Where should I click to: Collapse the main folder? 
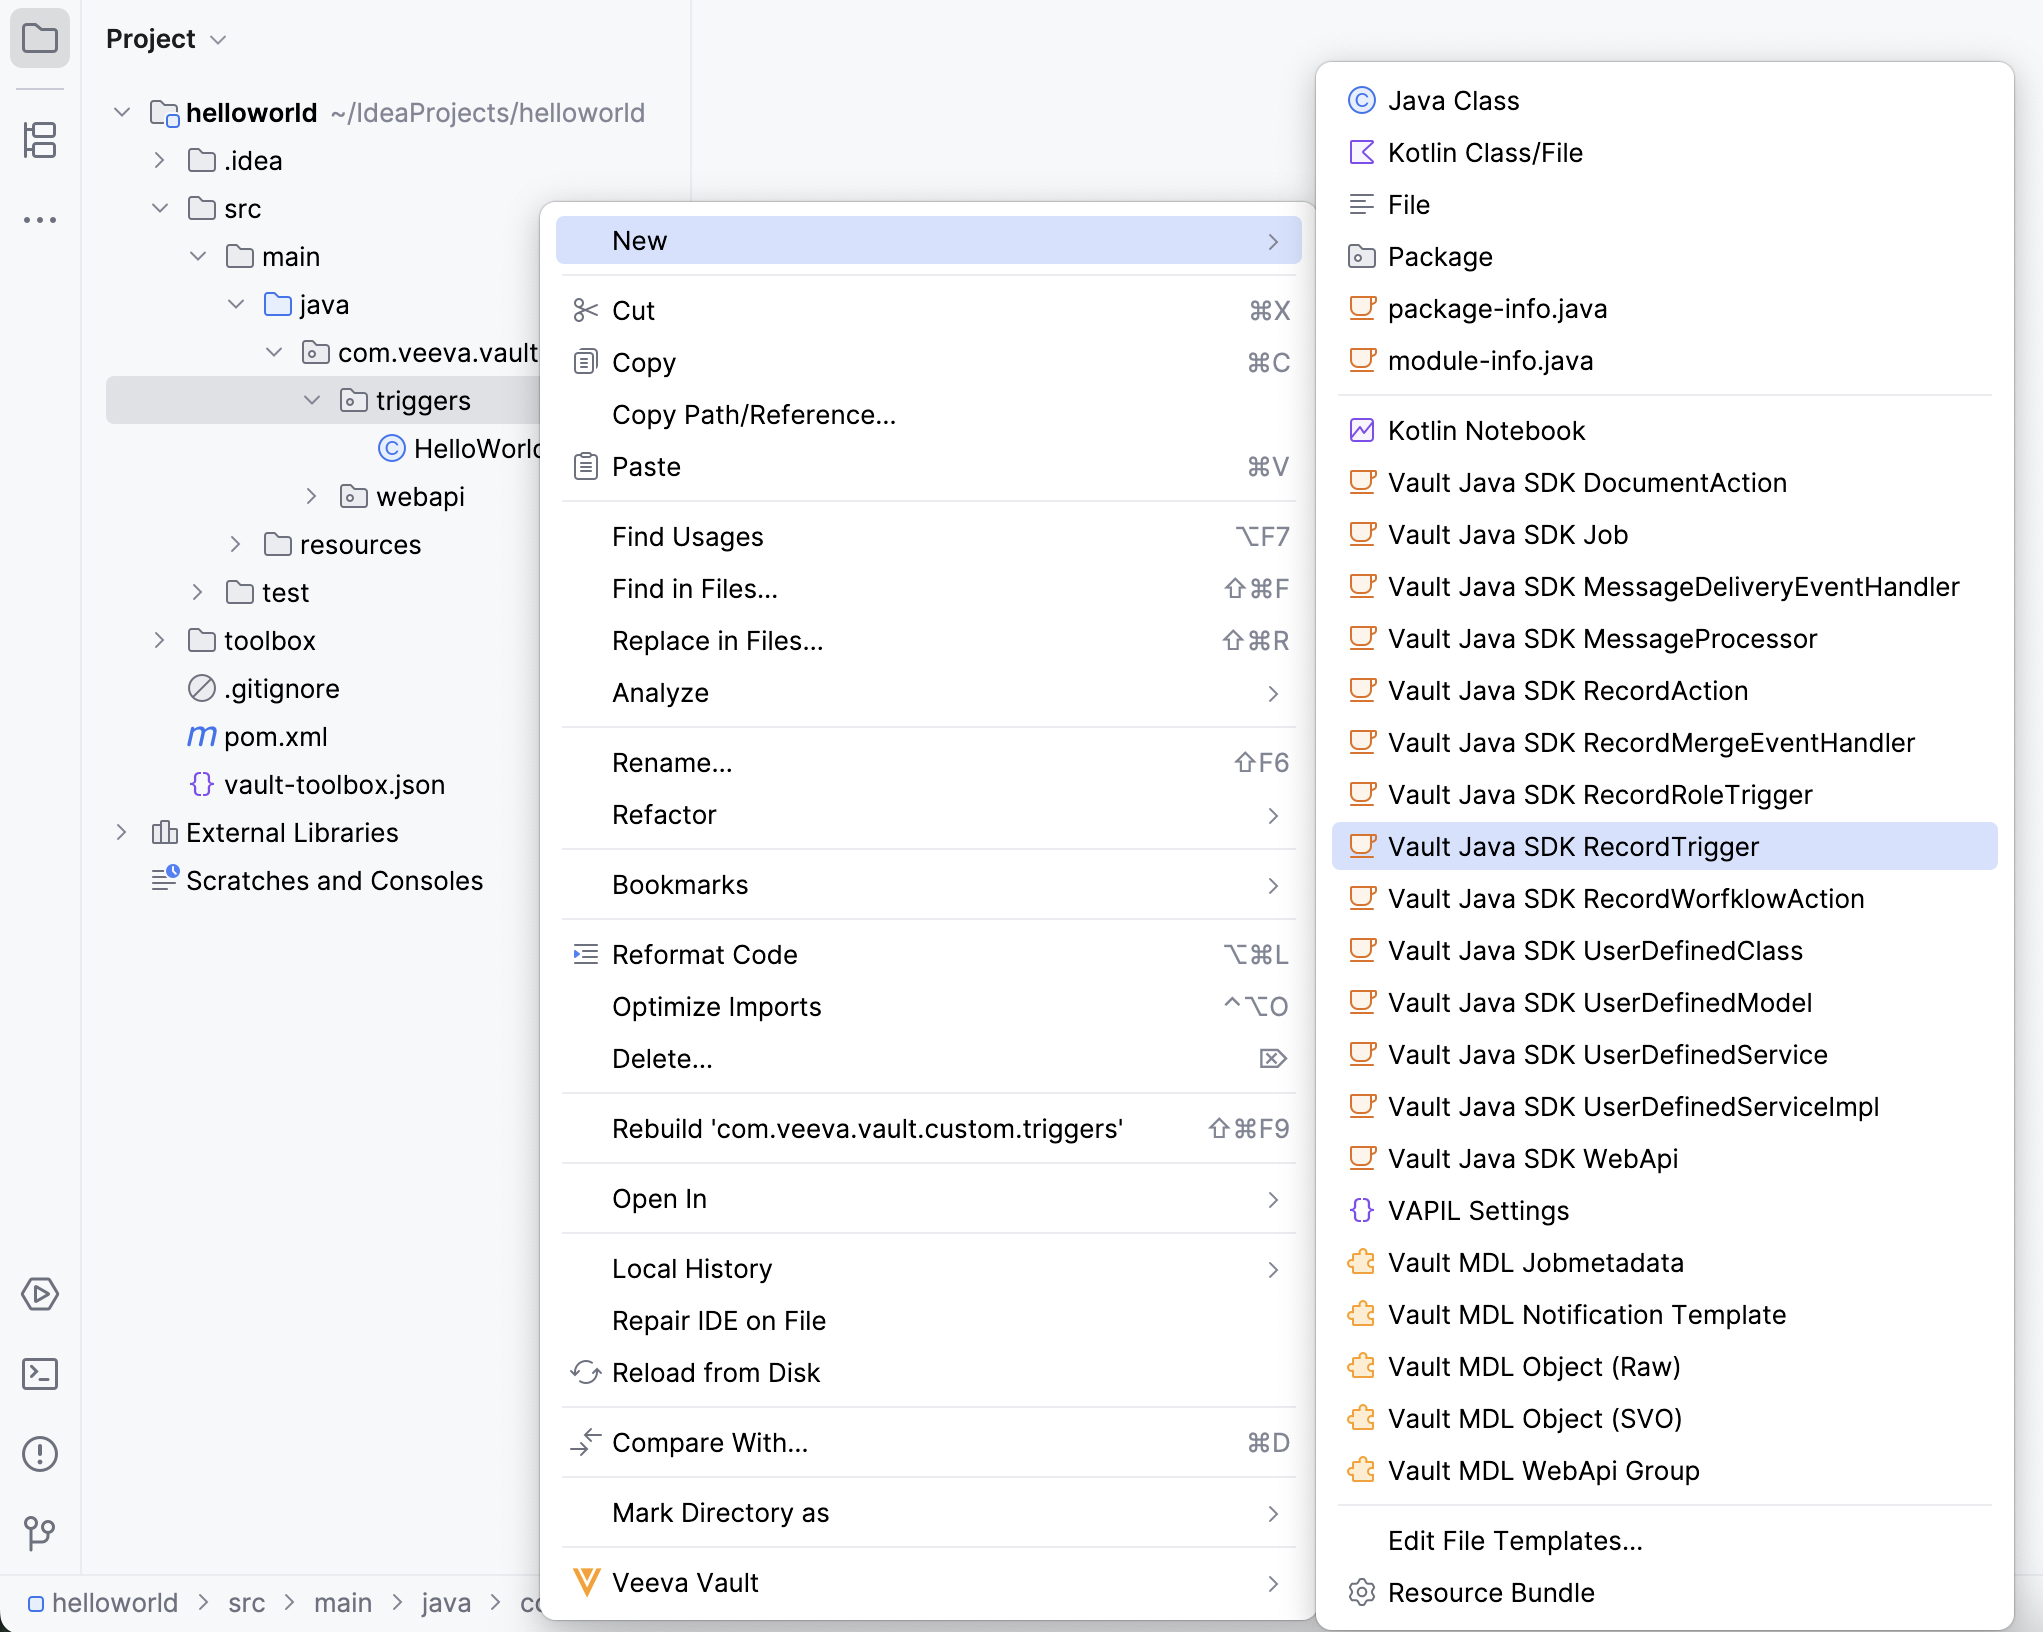(x=198, y=256)
